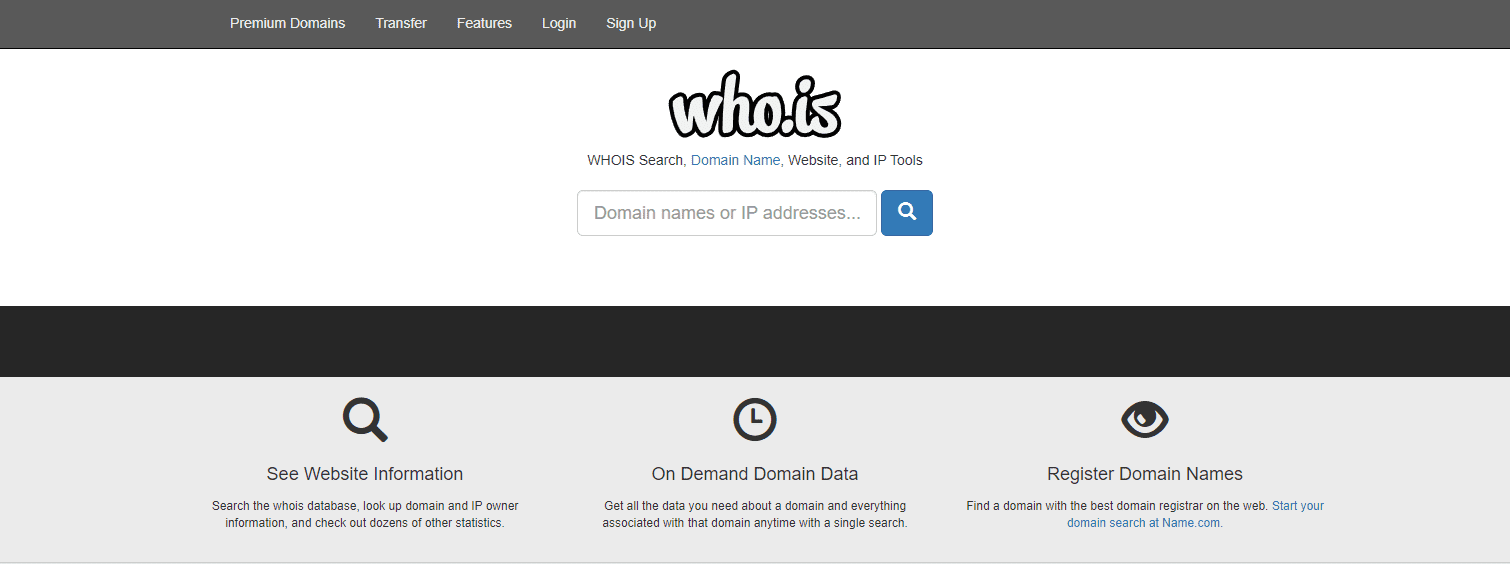Click the On Demand Domain Data heading

pos(755,474)
